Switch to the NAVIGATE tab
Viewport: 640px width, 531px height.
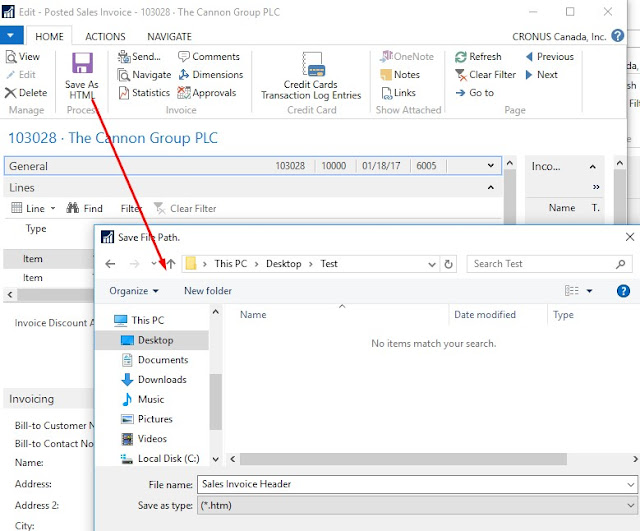point(169,36)
